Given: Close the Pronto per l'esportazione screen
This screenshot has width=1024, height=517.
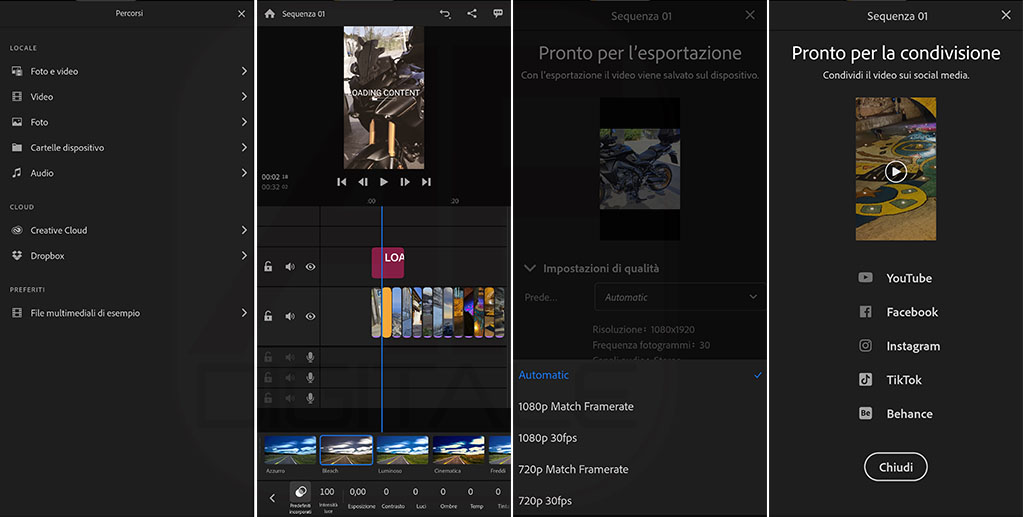Looking at the screenshot, I should (x=750, y=14).
